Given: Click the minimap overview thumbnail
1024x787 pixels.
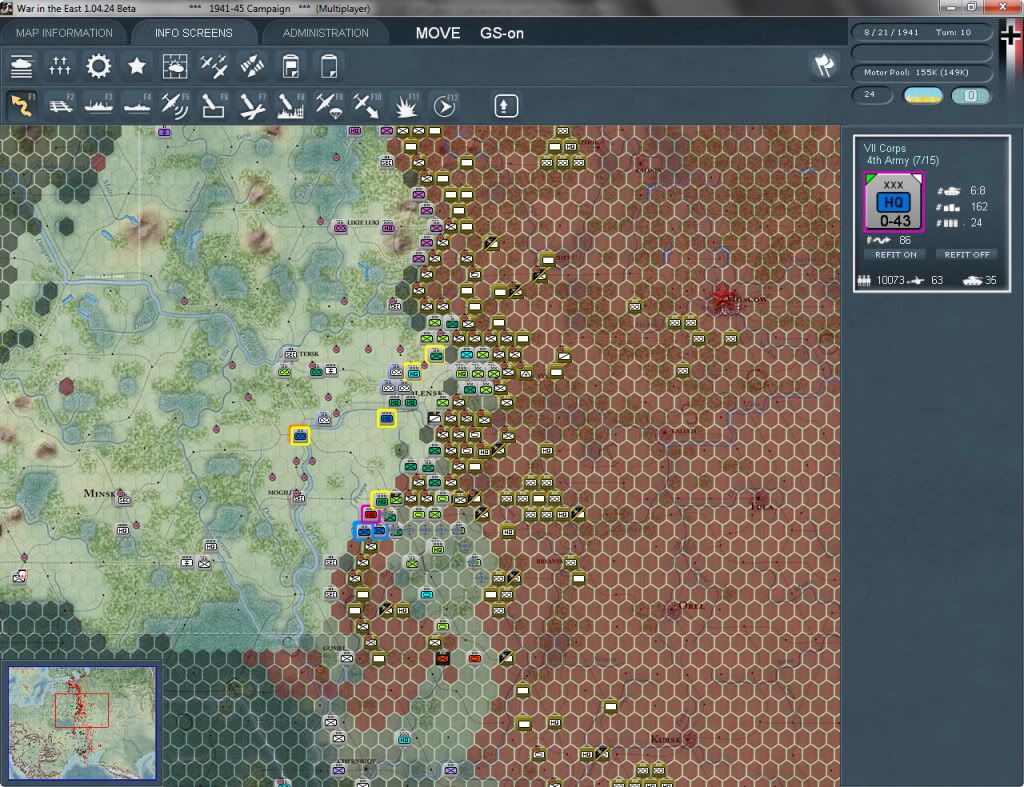Looking at the screenshot, I should [x=82, y=722].
